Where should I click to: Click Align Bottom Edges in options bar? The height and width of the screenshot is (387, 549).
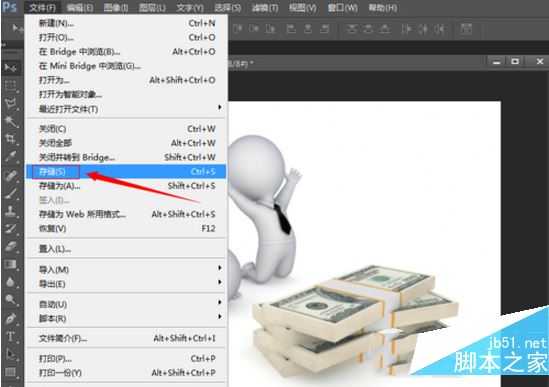(x=270, y=29)
